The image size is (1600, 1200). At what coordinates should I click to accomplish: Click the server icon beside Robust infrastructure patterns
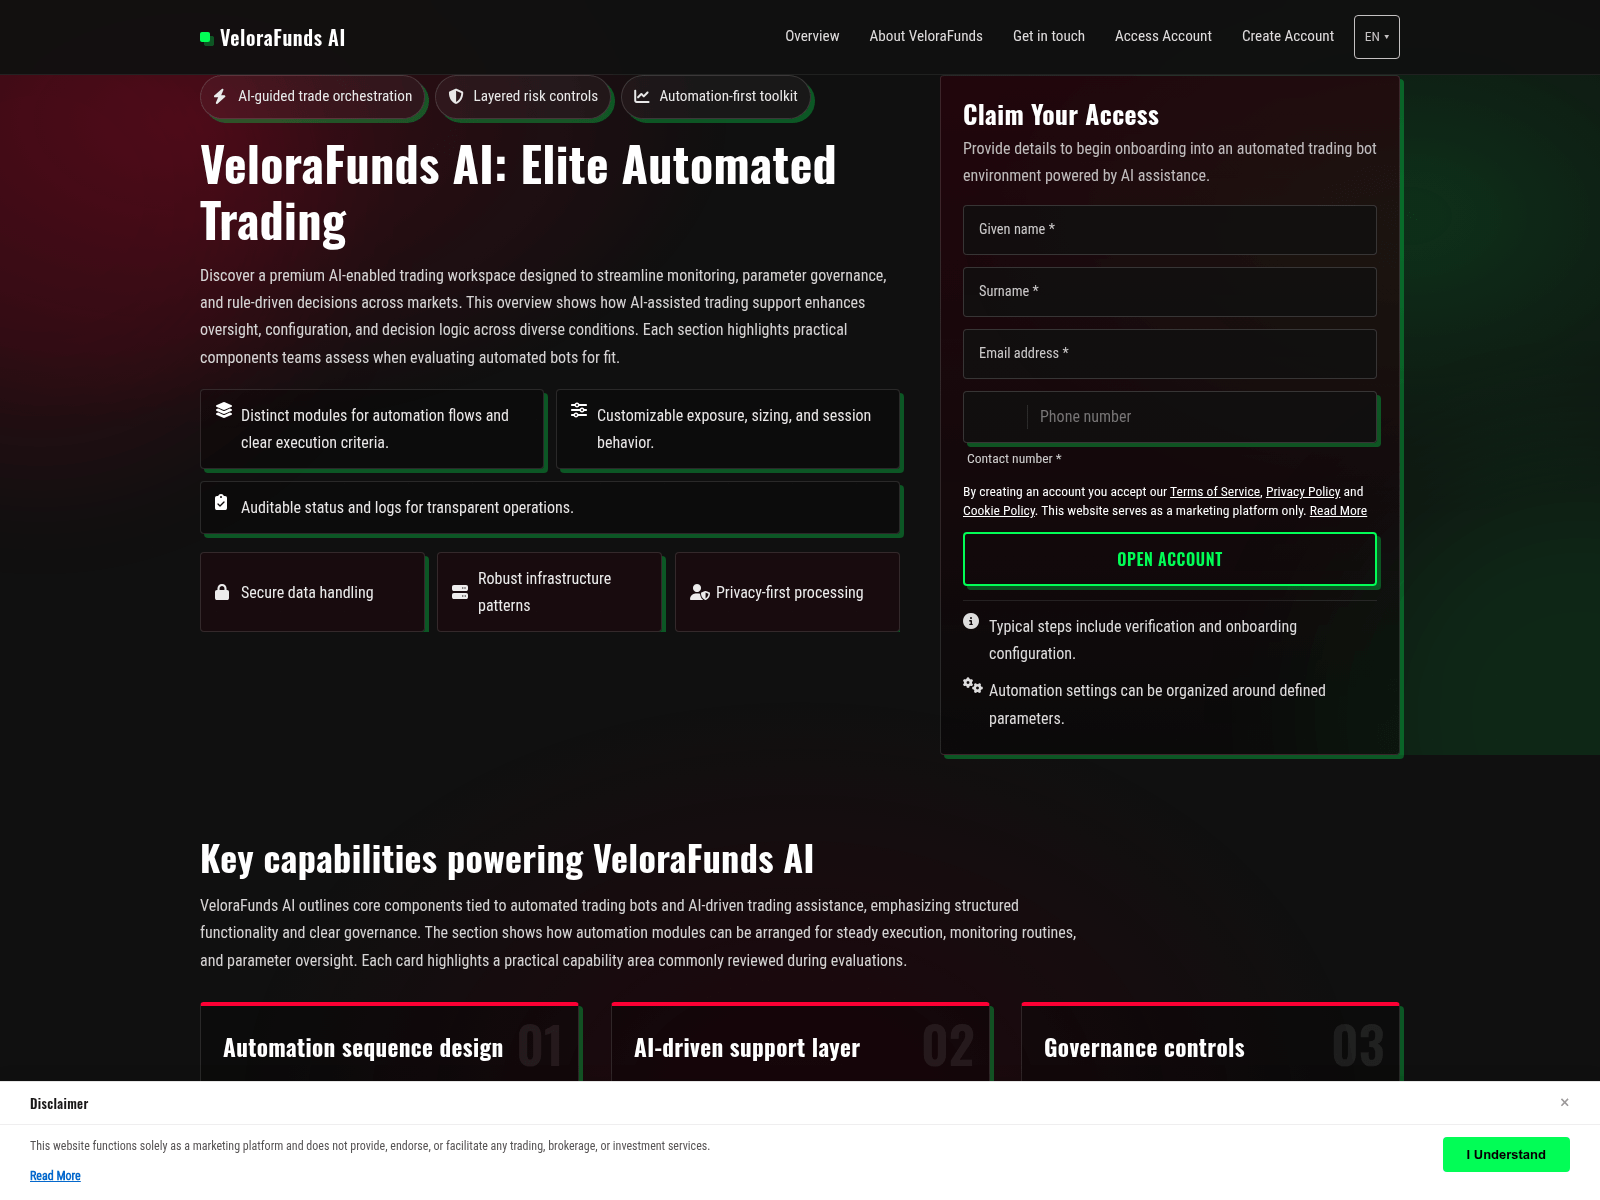[x=460, y=593]
